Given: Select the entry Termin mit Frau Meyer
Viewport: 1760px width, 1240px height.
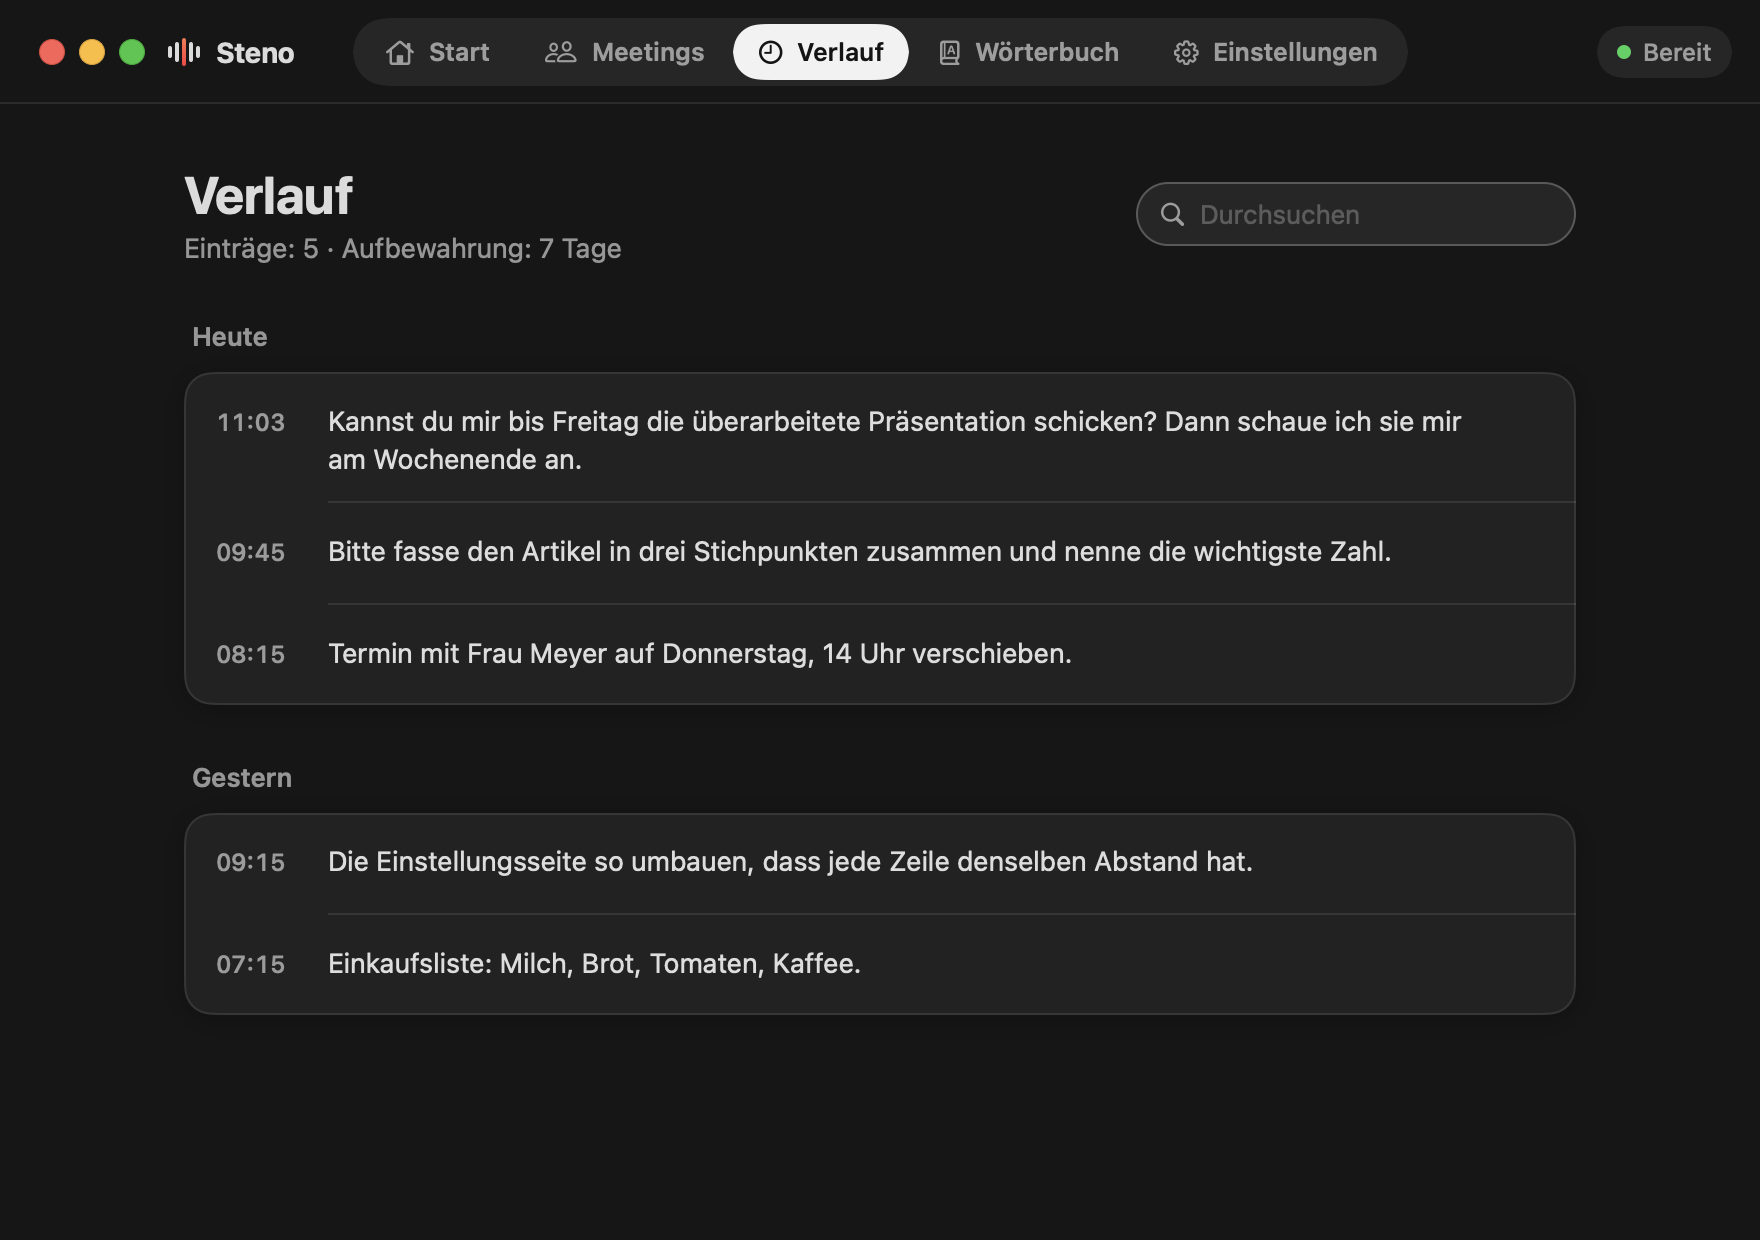Looking at the screenshot, I should click(880, 654).
